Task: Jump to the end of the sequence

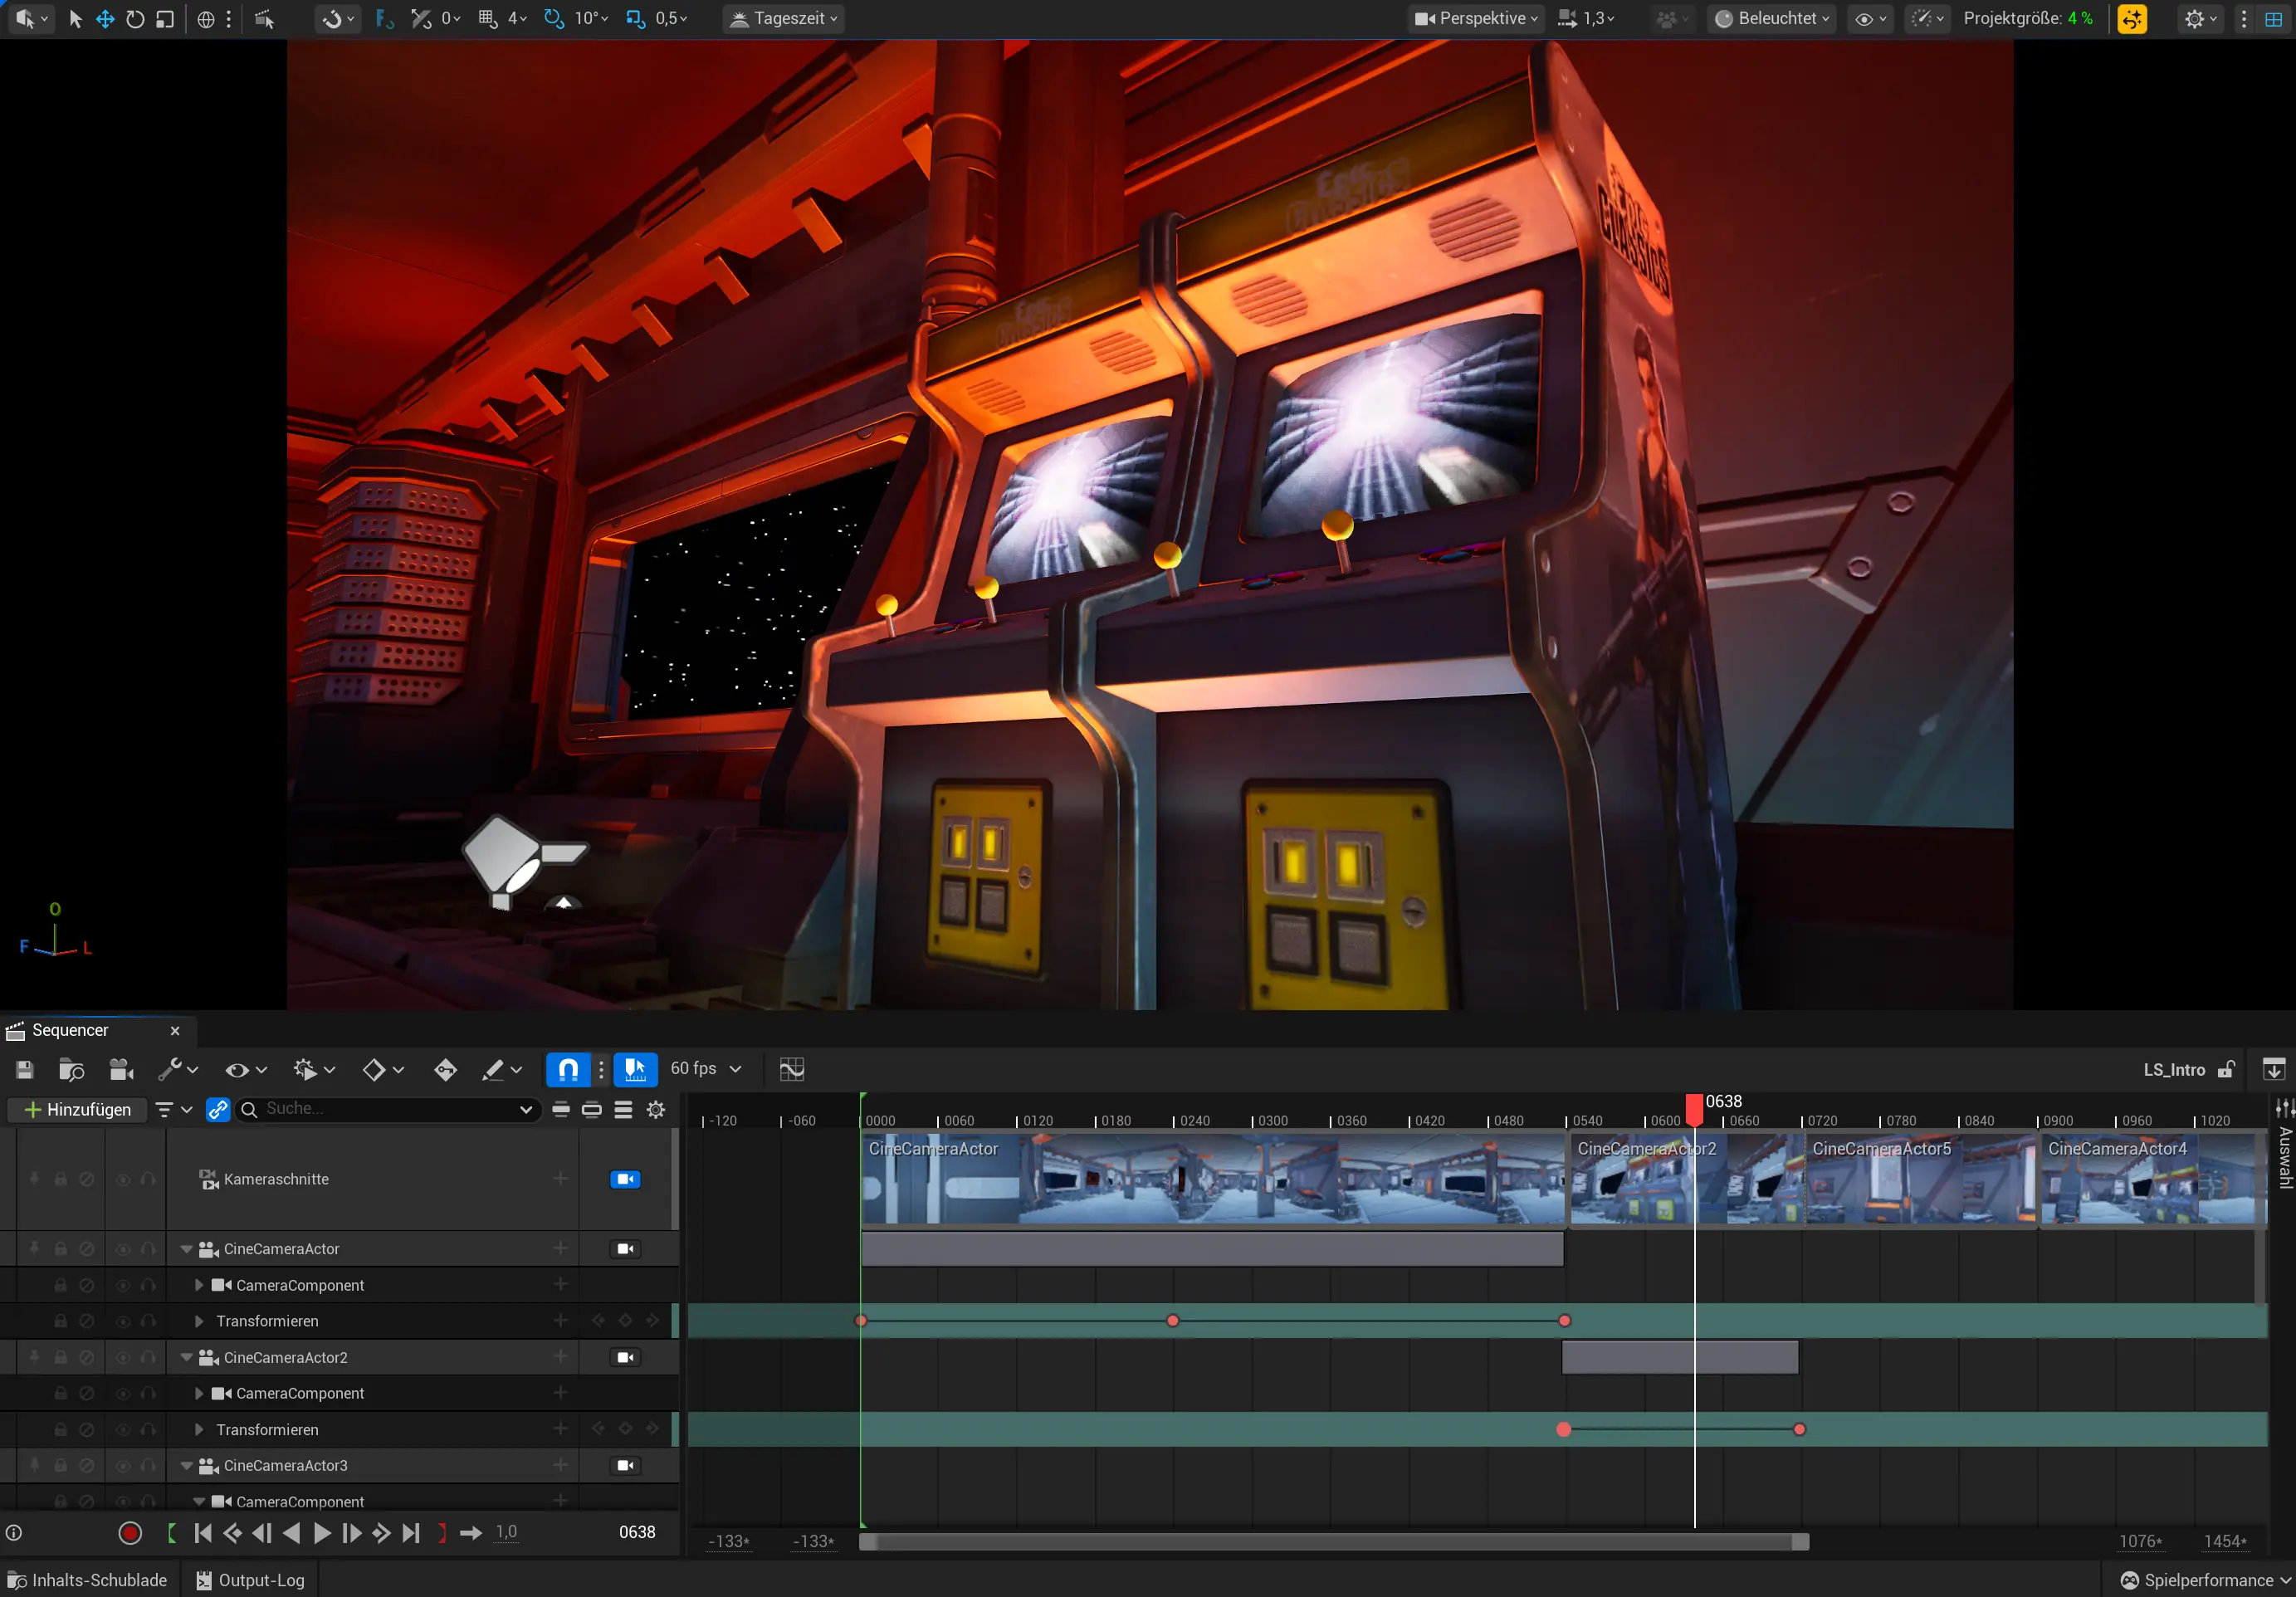Action: [x=411, y=1533]
